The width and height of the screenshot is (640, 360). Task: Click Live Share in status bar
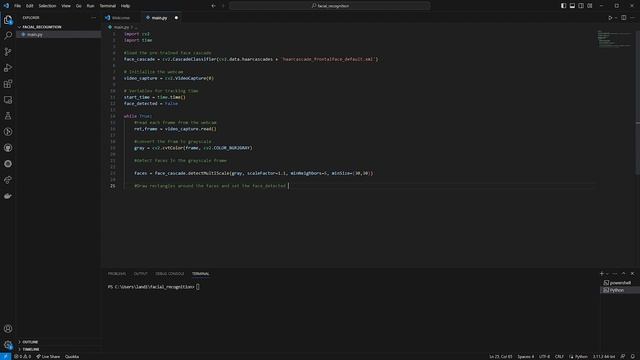click(x=48, y=357)
